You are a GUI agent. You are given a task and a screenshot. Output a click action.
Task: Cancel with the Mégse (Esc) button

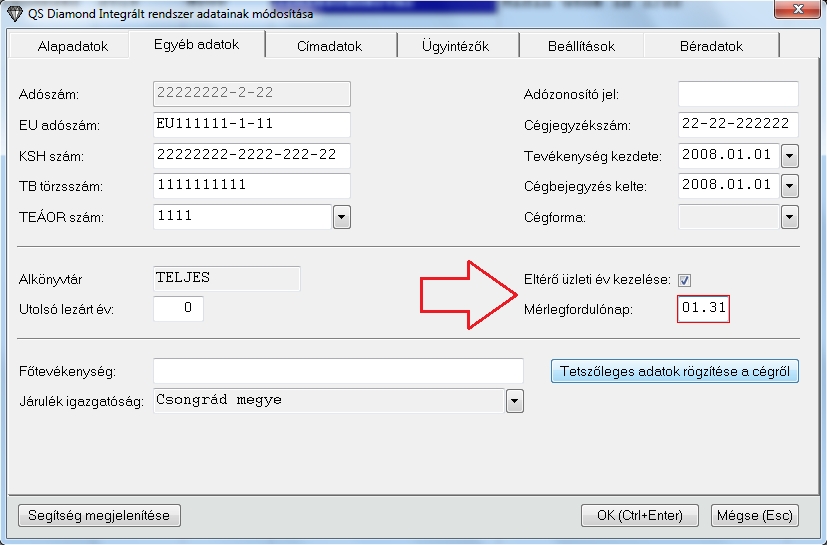pyautogui.click(x=754, y=515)
